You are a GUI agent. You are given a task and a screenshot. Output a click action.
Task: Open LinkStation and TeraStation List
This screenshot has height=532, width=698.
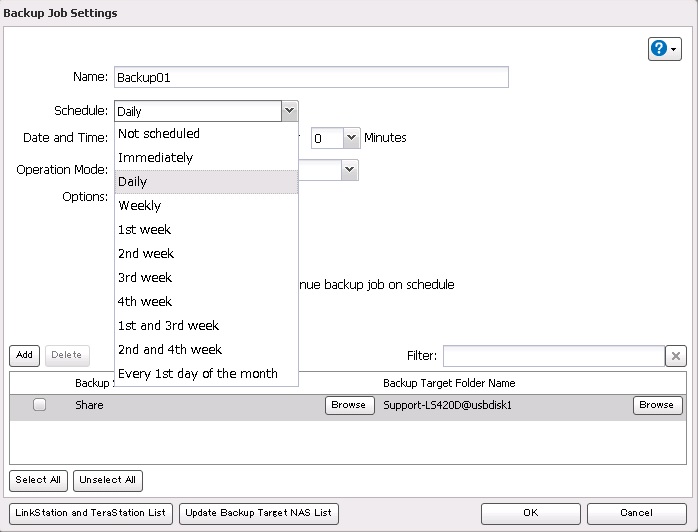[91, 513]
